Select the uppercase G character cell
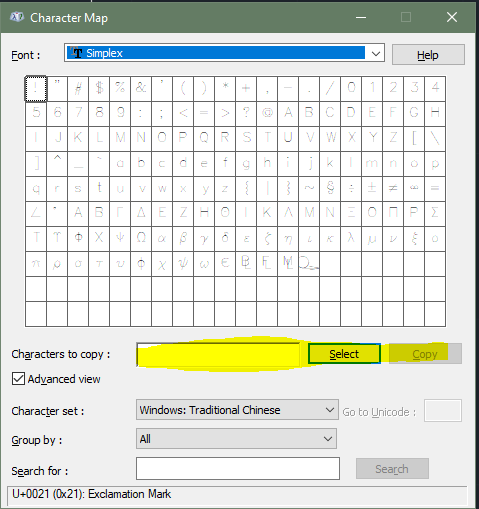The width and height of the screenshot is (479, 509). click(x=414, y=114)
